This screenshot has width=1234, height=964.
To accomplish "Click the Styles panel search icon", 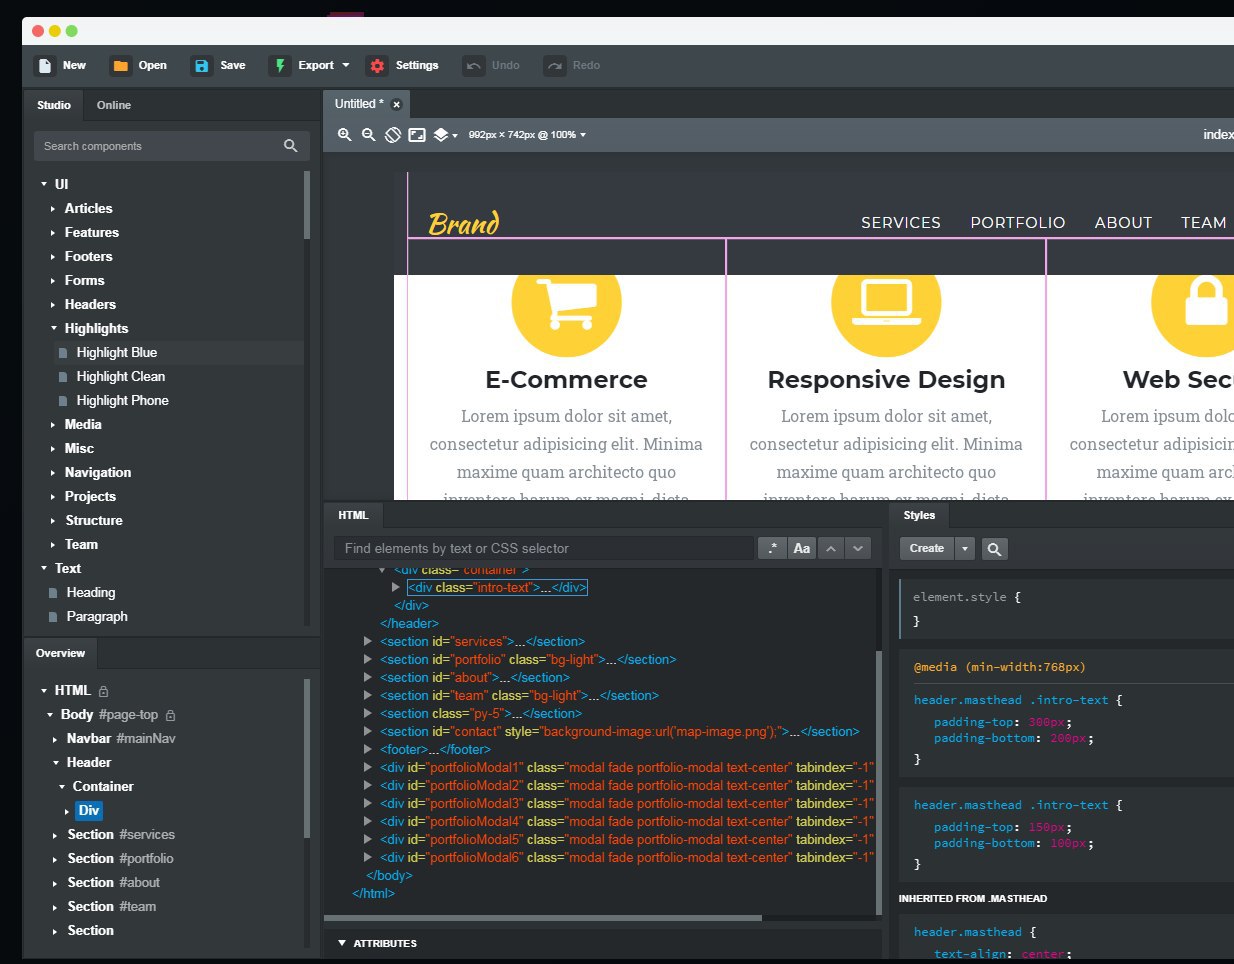I will click(x=993, y=549).
